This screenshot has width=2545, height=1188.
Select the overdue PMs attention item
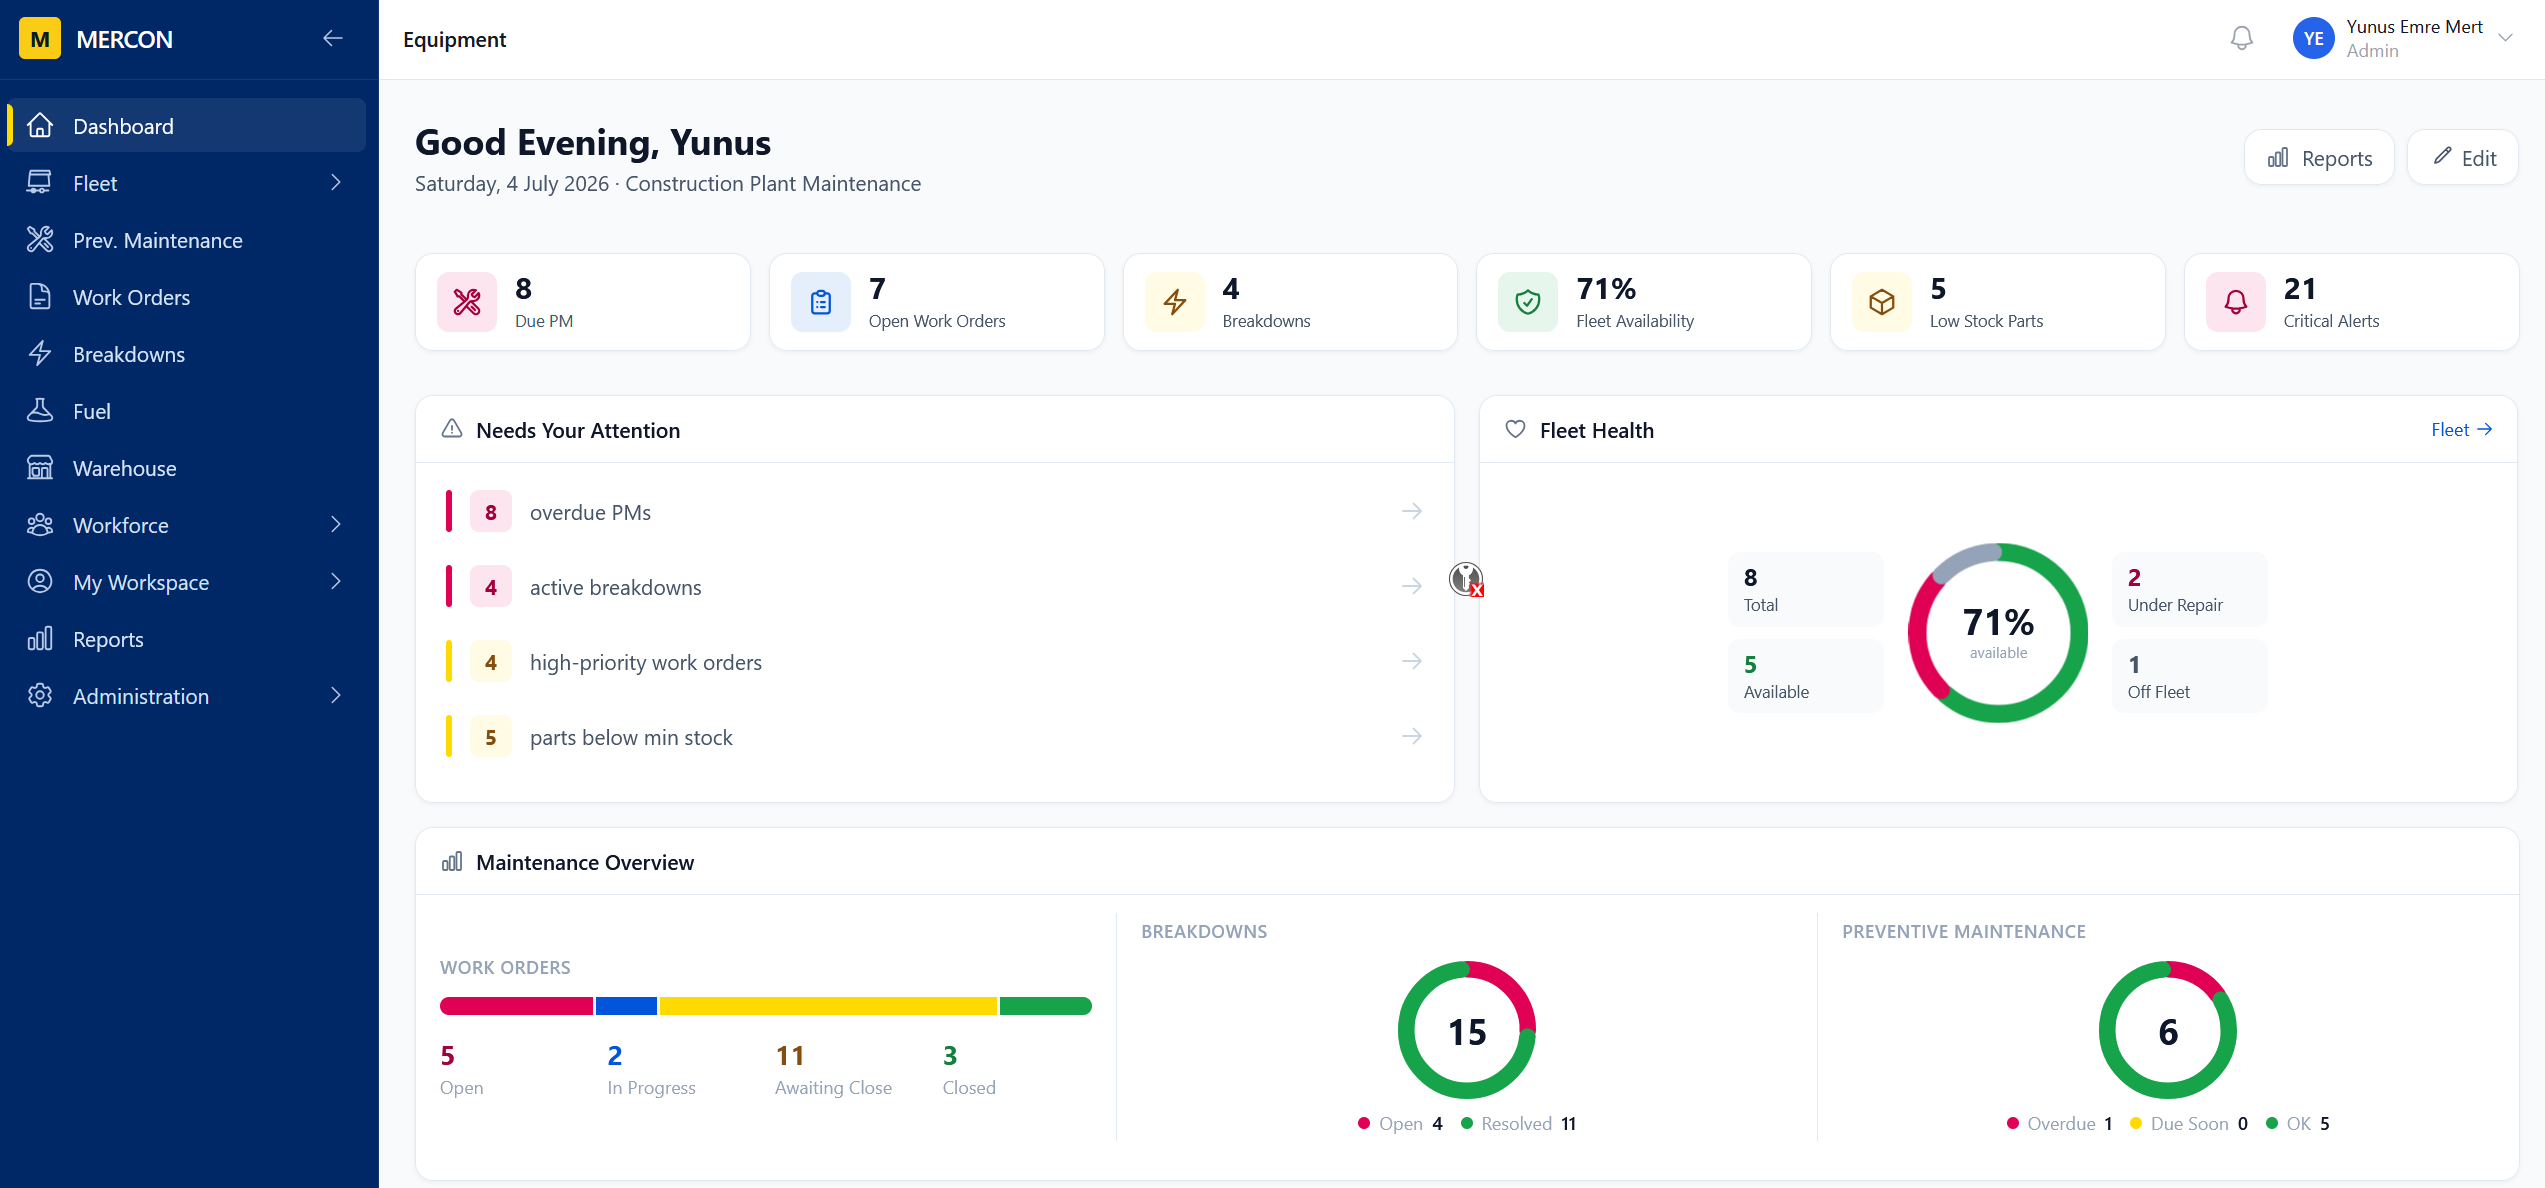pyautogui.click(x=935, y=512)
